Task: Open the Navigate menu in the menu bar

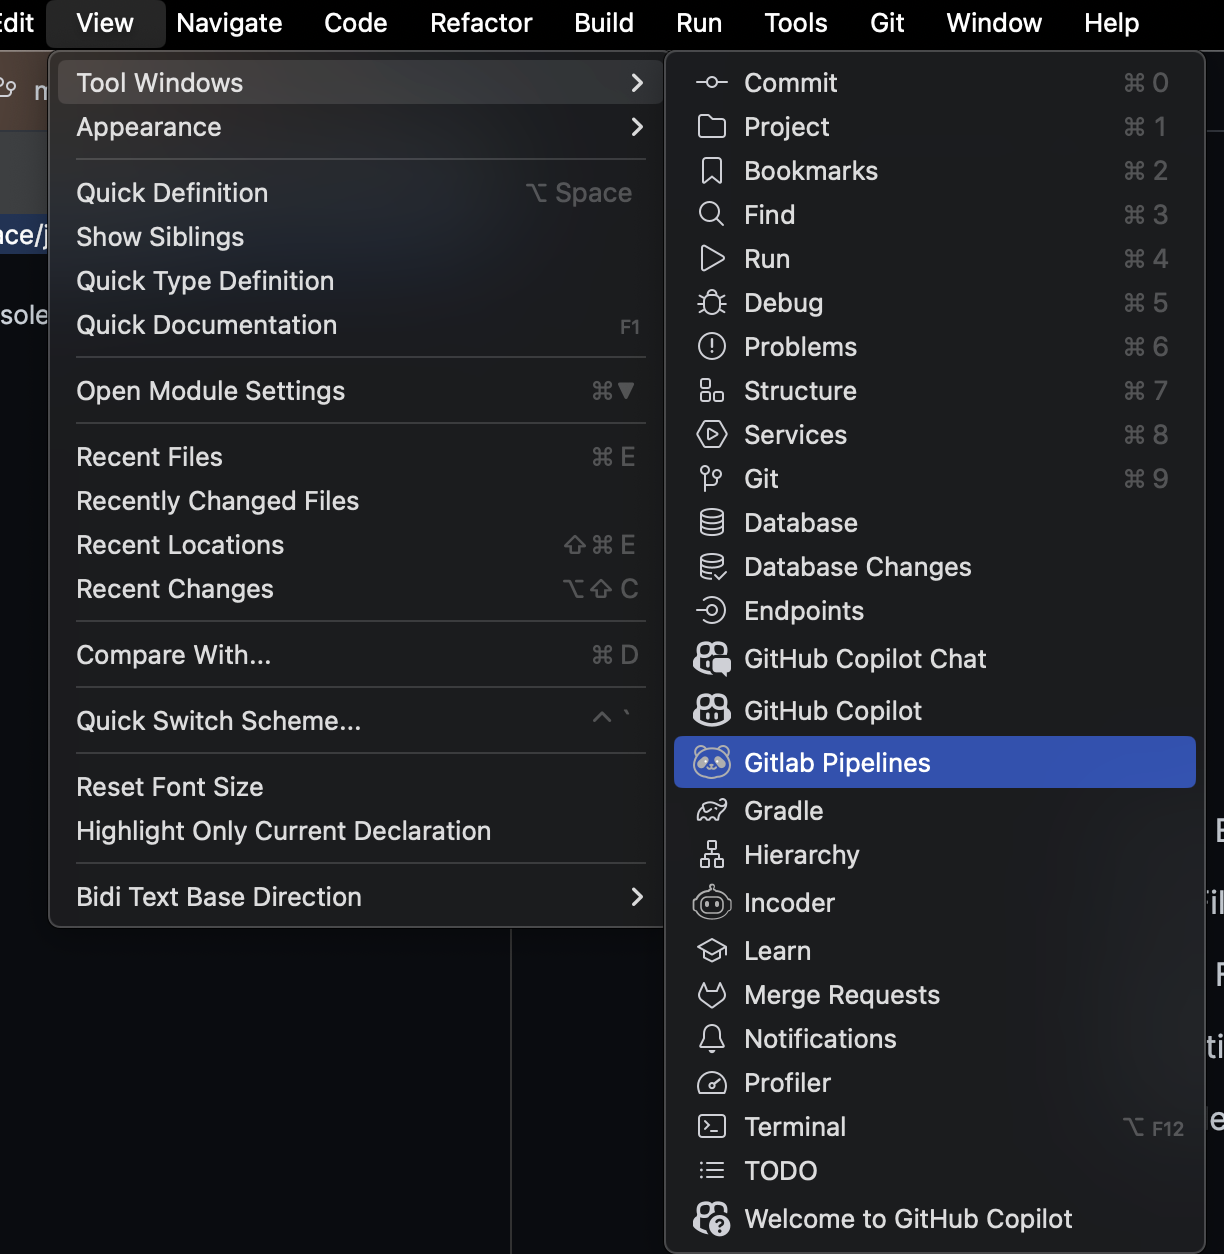Action: point(229,23)
